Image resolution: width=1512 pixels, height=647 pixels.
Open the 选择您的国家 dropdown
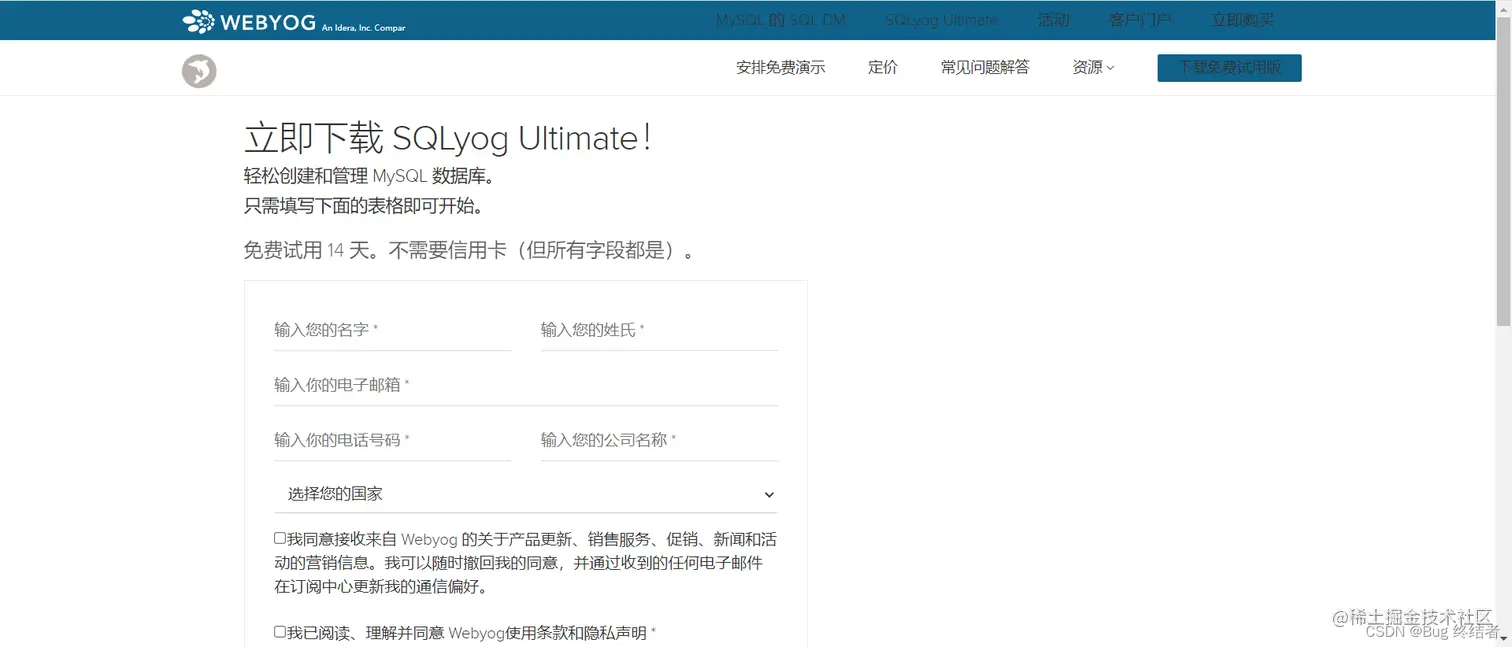526,494
